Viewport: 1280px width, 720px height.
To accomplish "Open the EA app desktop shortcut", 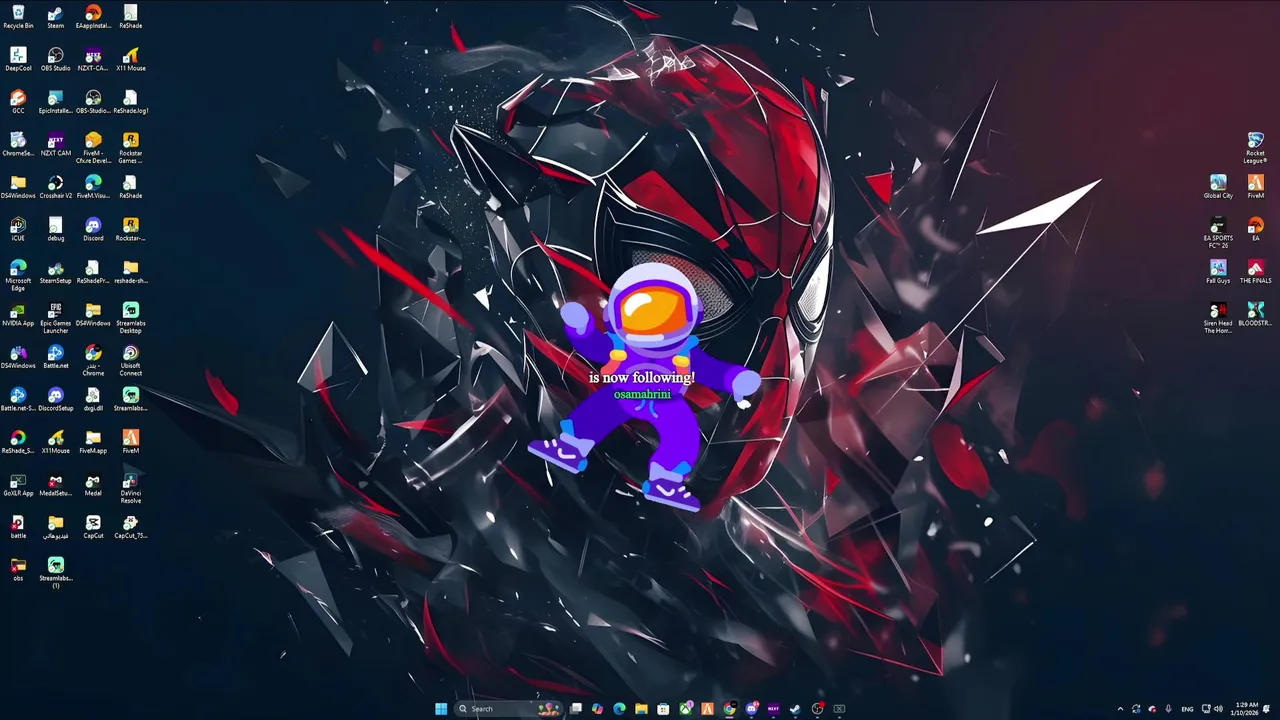I will [x=1255, y=229].
